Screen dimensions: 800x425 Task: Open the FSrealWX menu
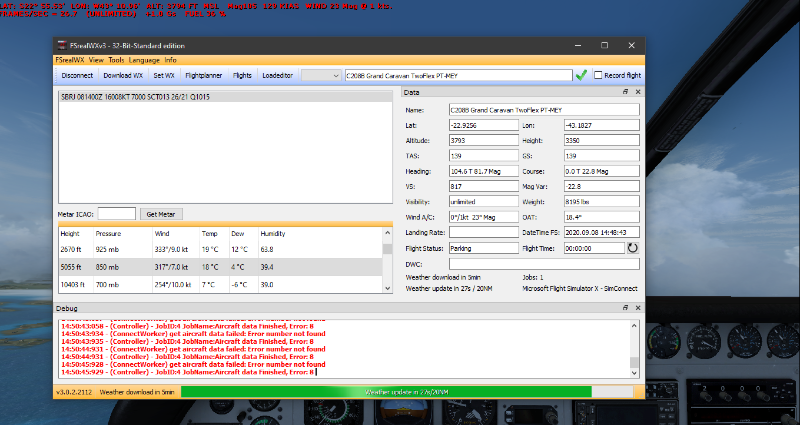70,60
